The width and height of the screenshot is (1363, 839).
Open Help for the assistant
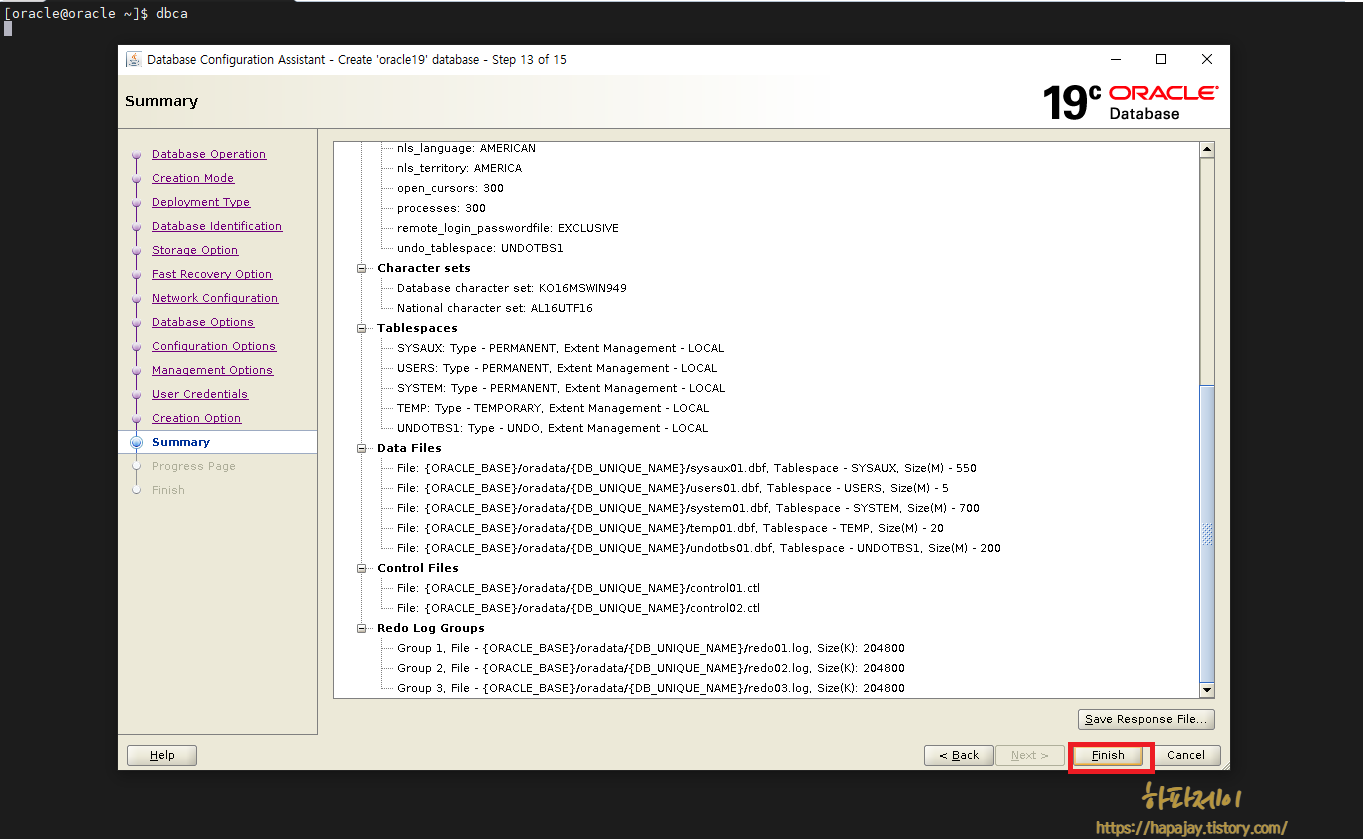pos(162,755)
